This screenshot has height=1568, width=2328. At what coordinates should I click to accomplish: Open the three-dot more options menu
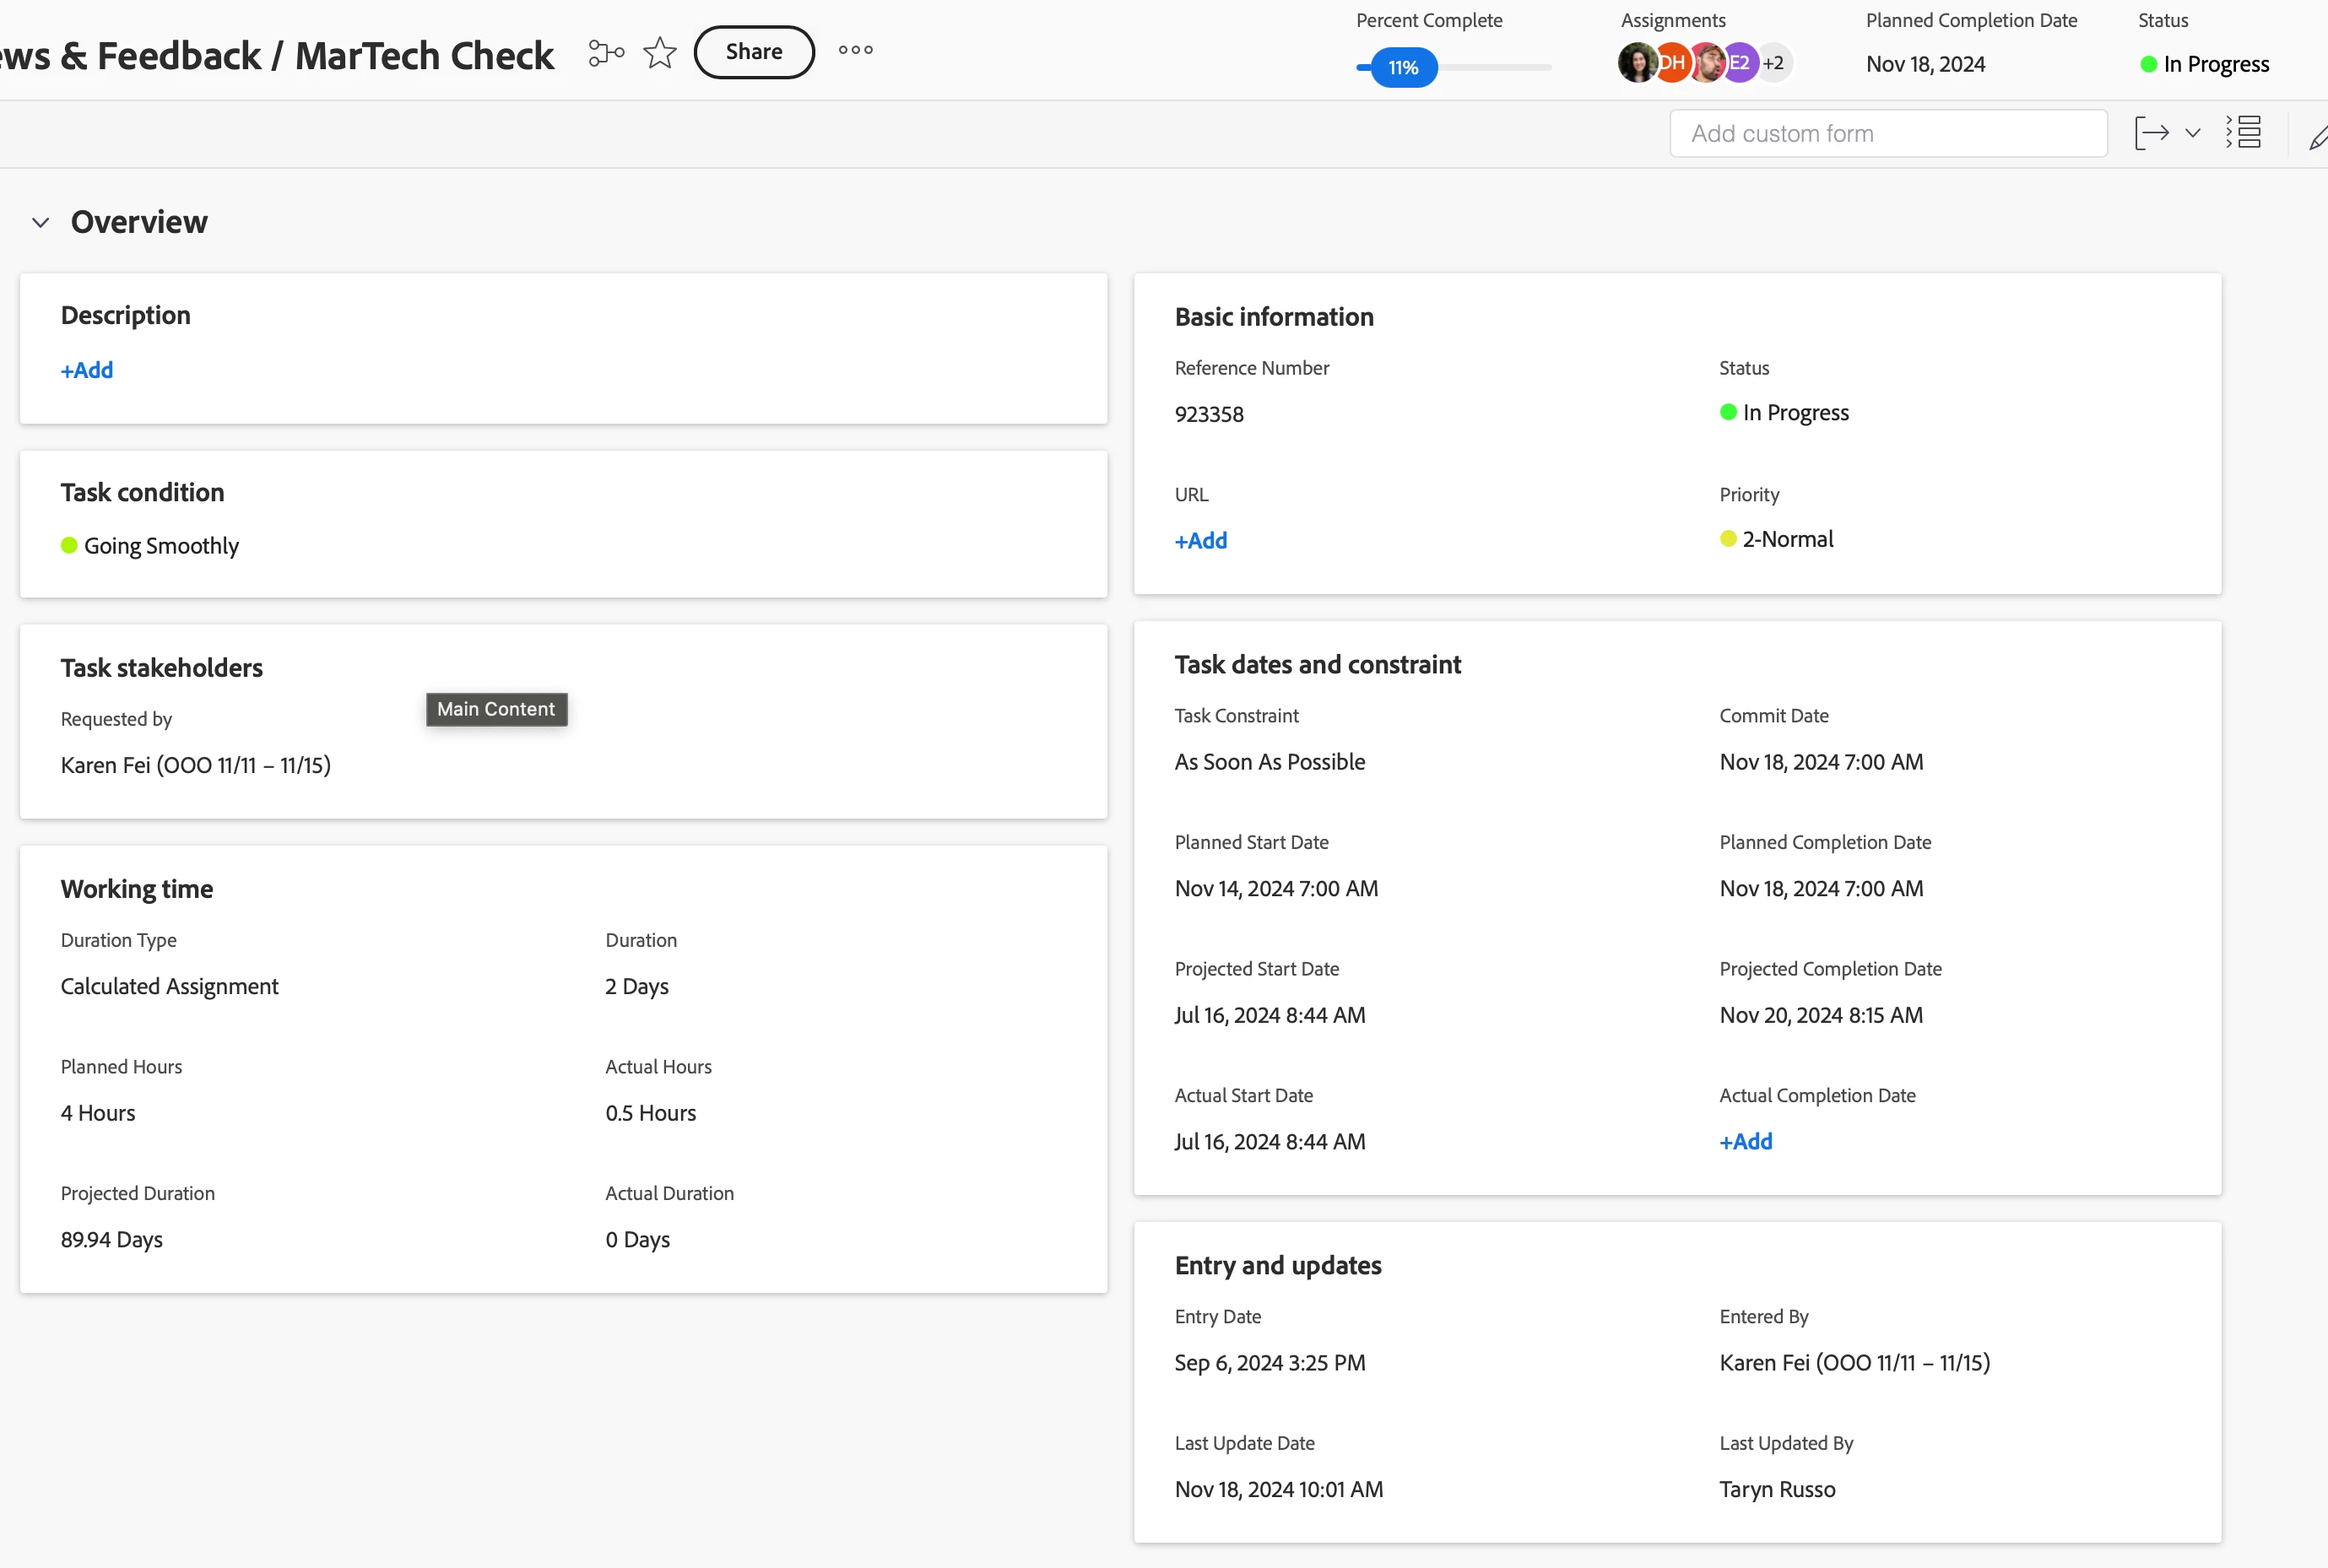coord(855,50)
